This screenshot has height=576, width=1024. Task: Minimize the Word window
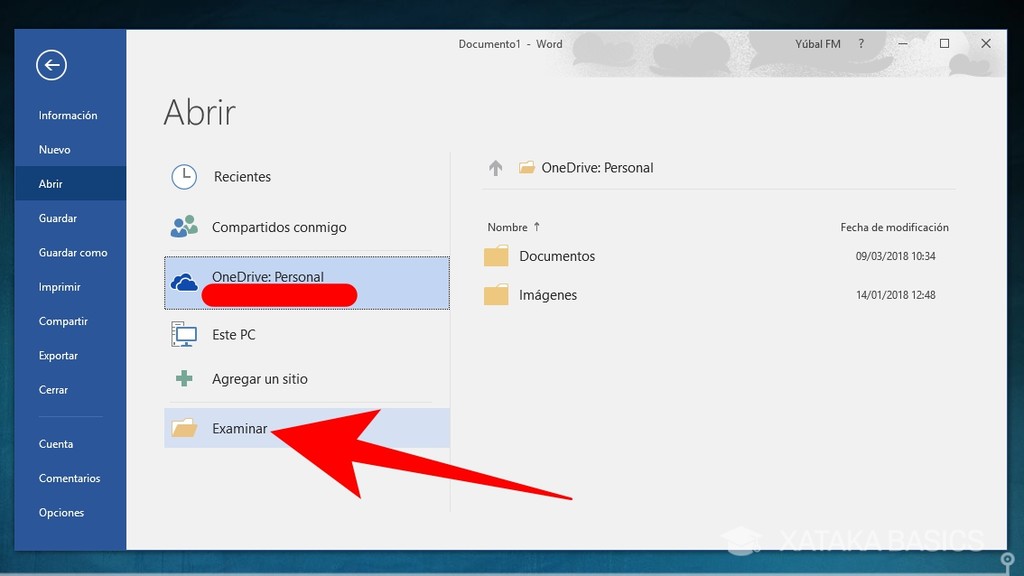pyautogui.click(x=903, y=44)
